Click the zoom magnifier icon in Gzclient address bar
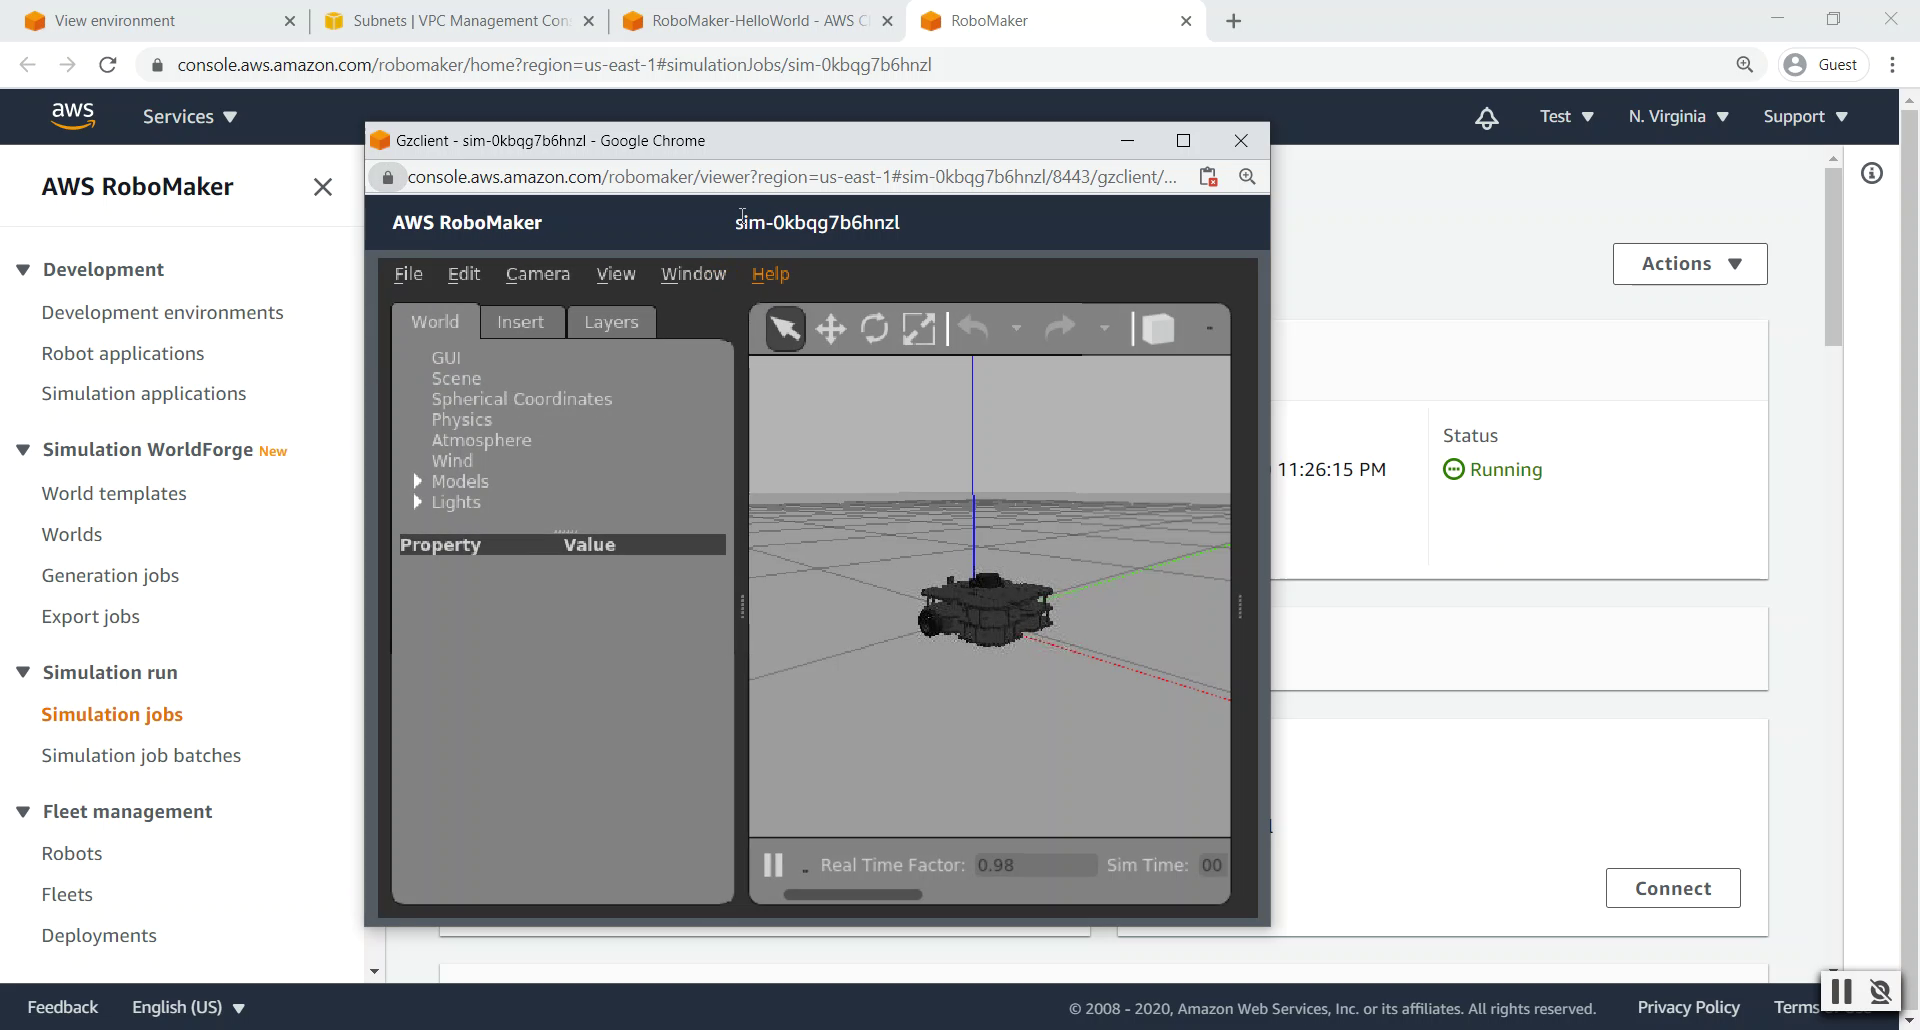 (1247, 177)
